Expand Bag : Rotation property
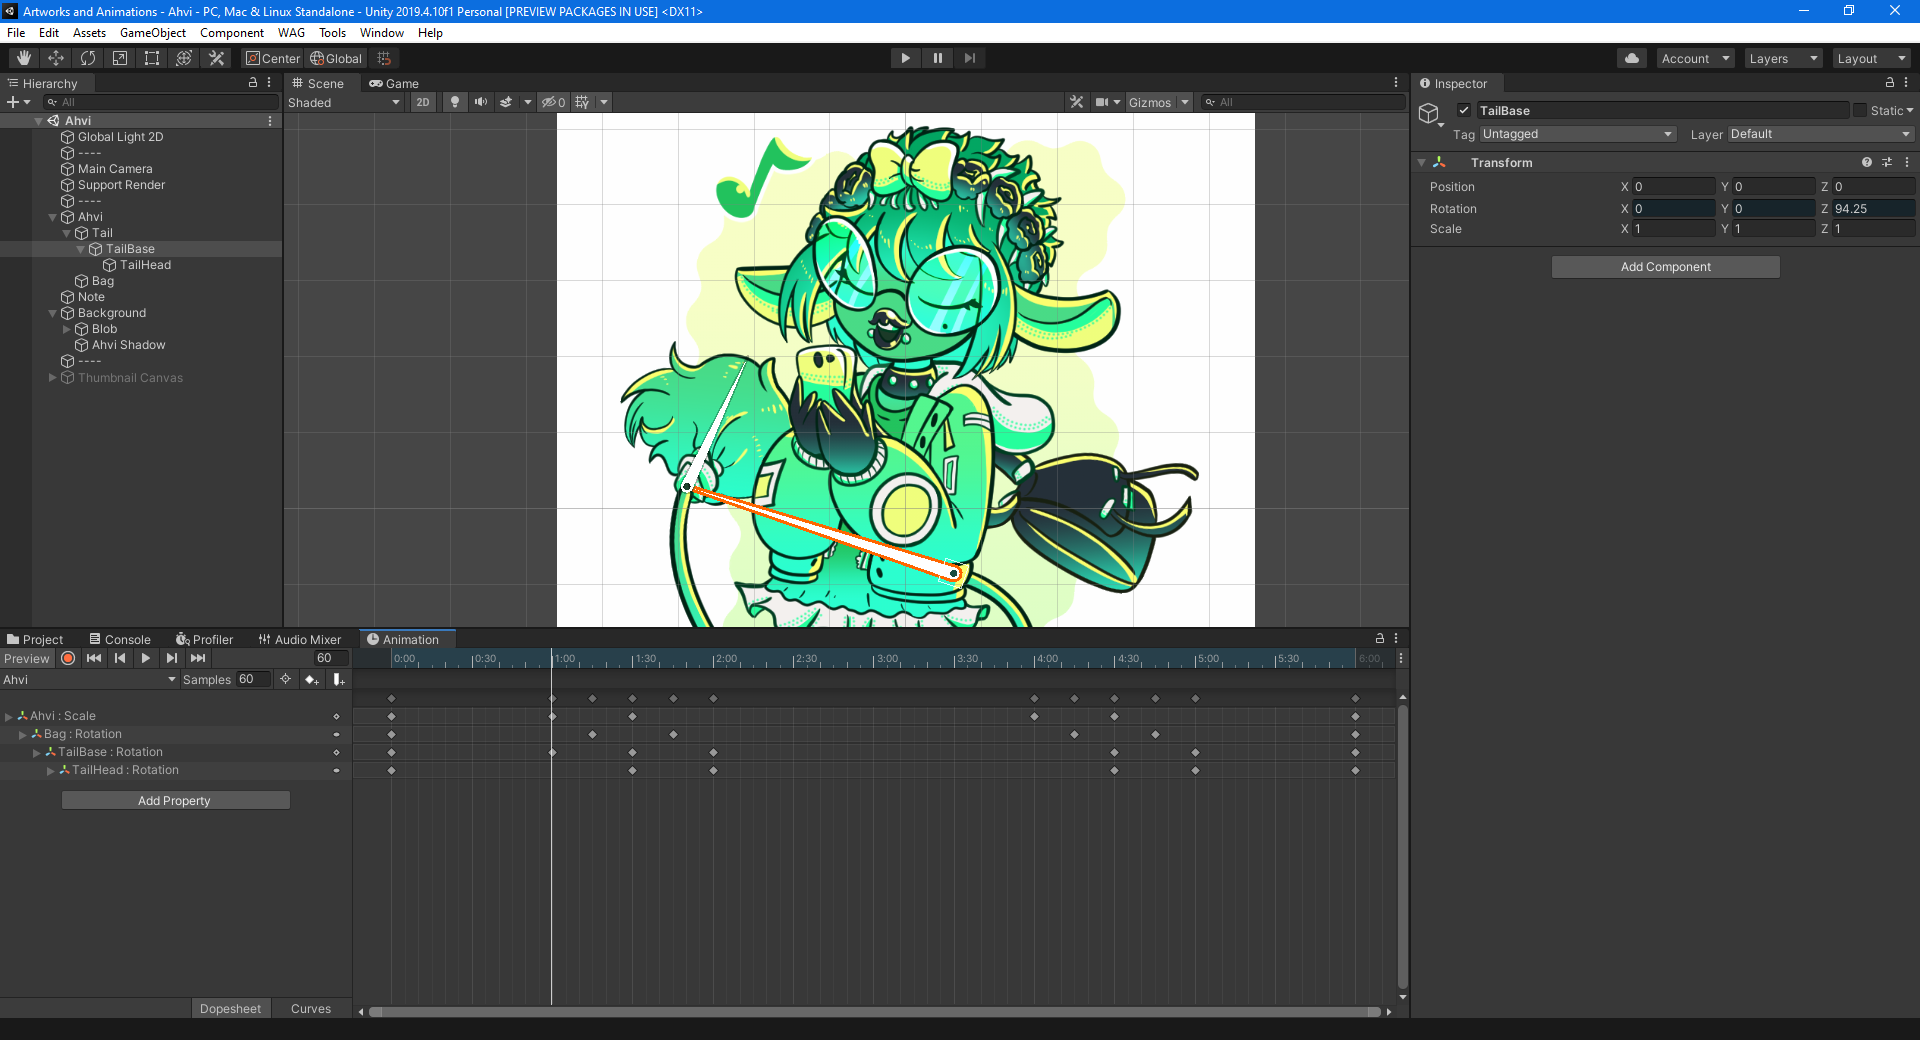Viewport: 1920px width, 1040px height. click(23, 734)
